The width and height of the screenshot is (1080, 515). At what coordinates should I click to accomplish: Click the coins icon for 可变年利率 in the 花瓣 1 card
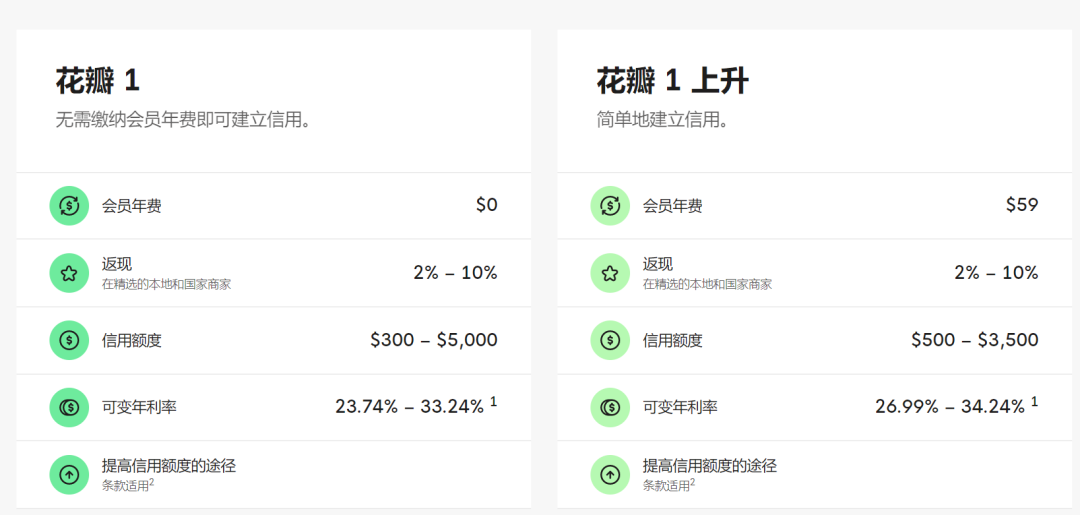(x=69, y=408)
